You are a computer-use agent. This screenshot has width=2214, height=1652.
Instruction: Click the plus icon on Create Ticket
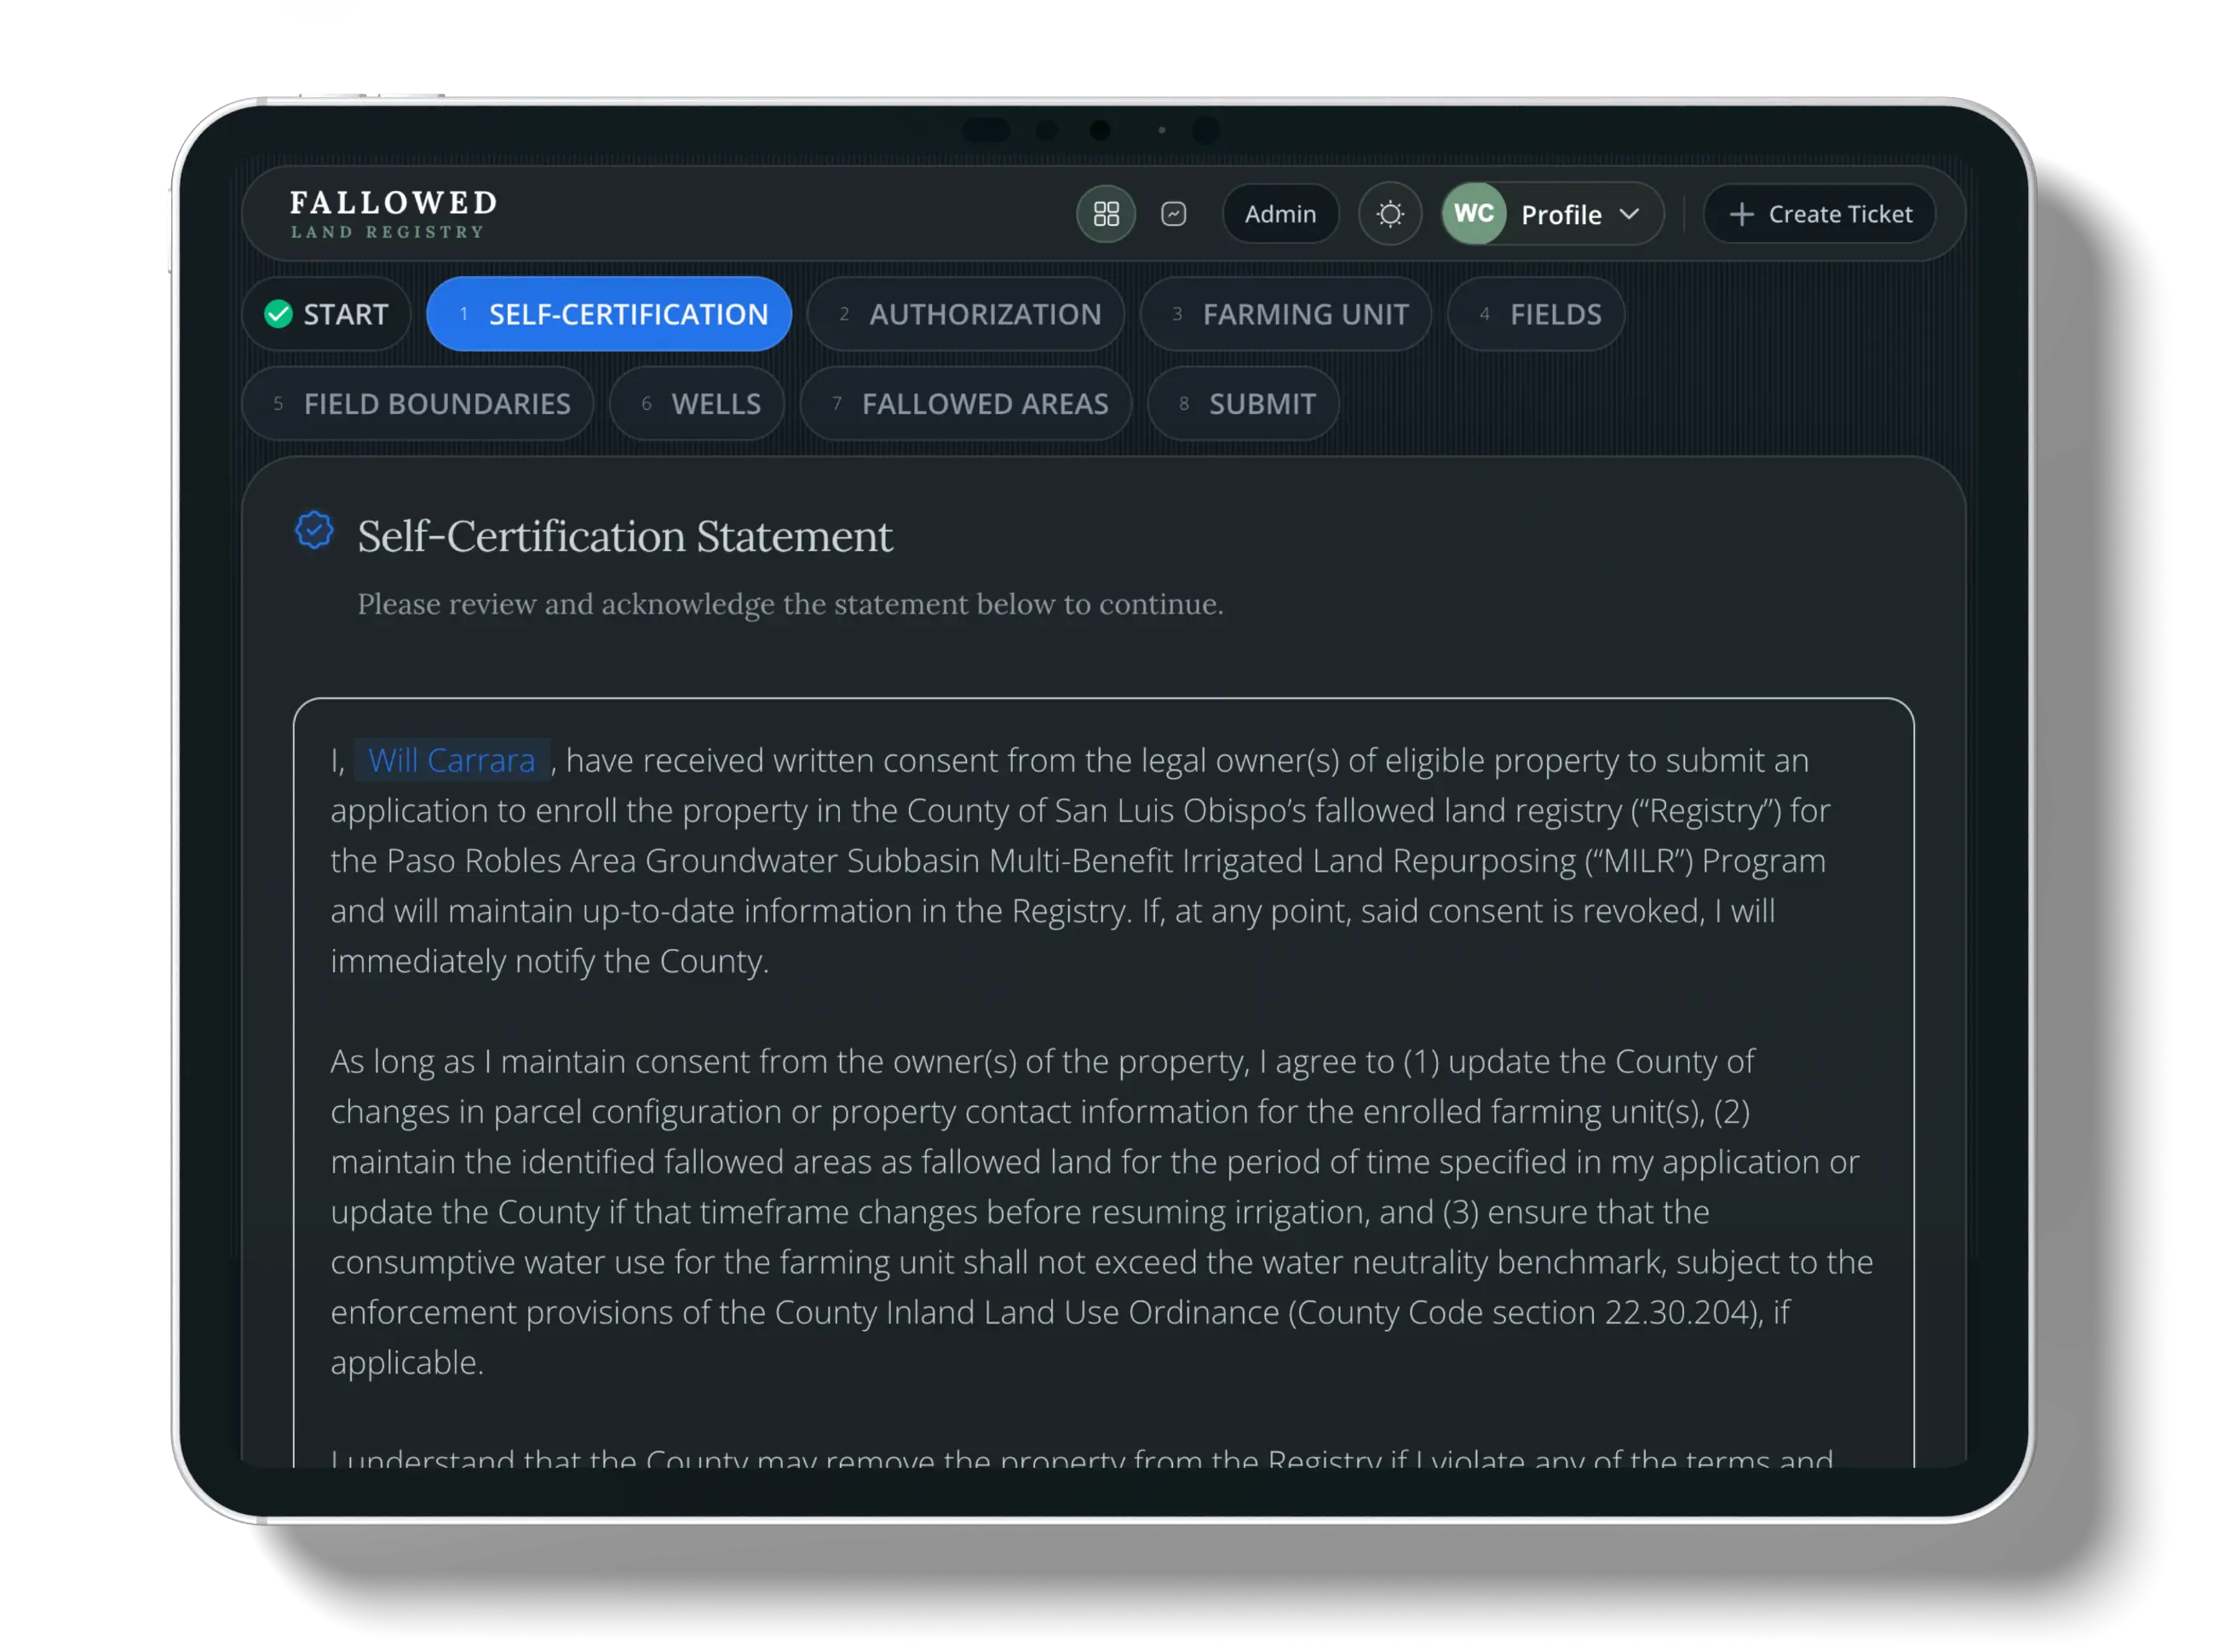click(1742, 213)
